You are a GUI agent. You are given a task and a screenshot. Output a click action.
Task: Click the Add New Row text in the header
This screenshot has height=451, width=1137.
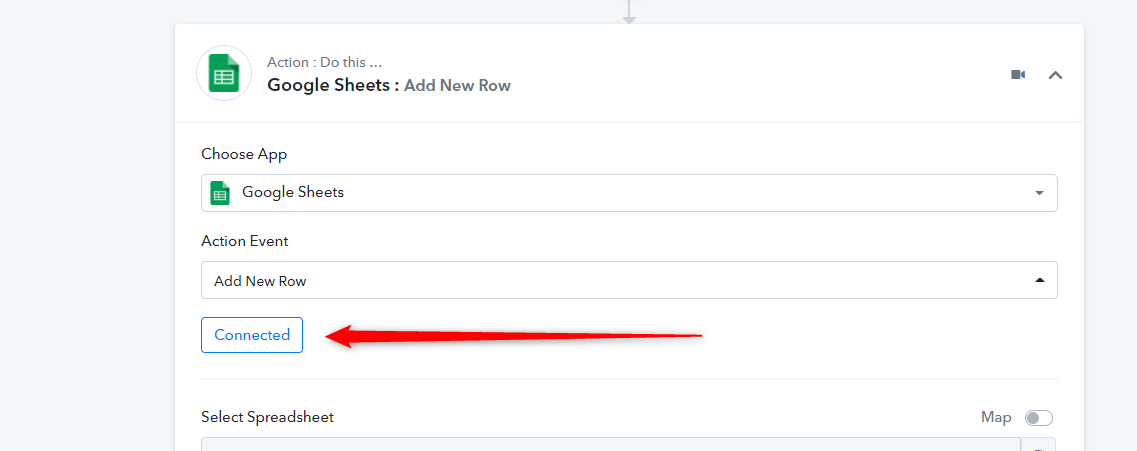pyautogui.click(x=458, y=86)
